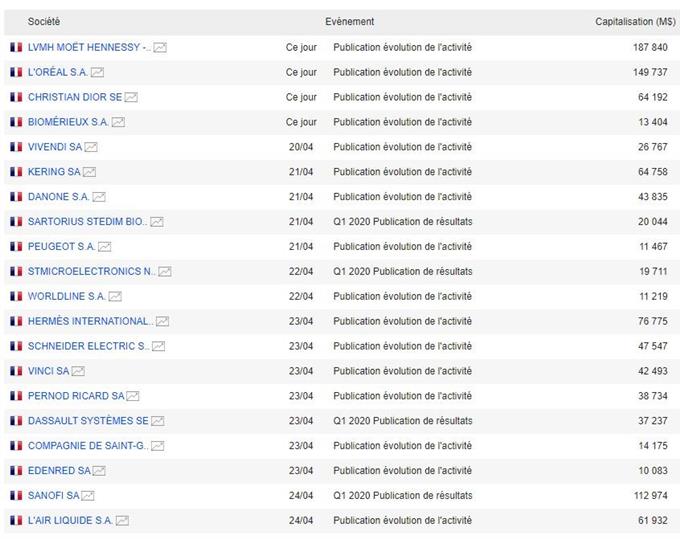Open chart icon next to L'Air Liquide S.A.

click(122, 520)
